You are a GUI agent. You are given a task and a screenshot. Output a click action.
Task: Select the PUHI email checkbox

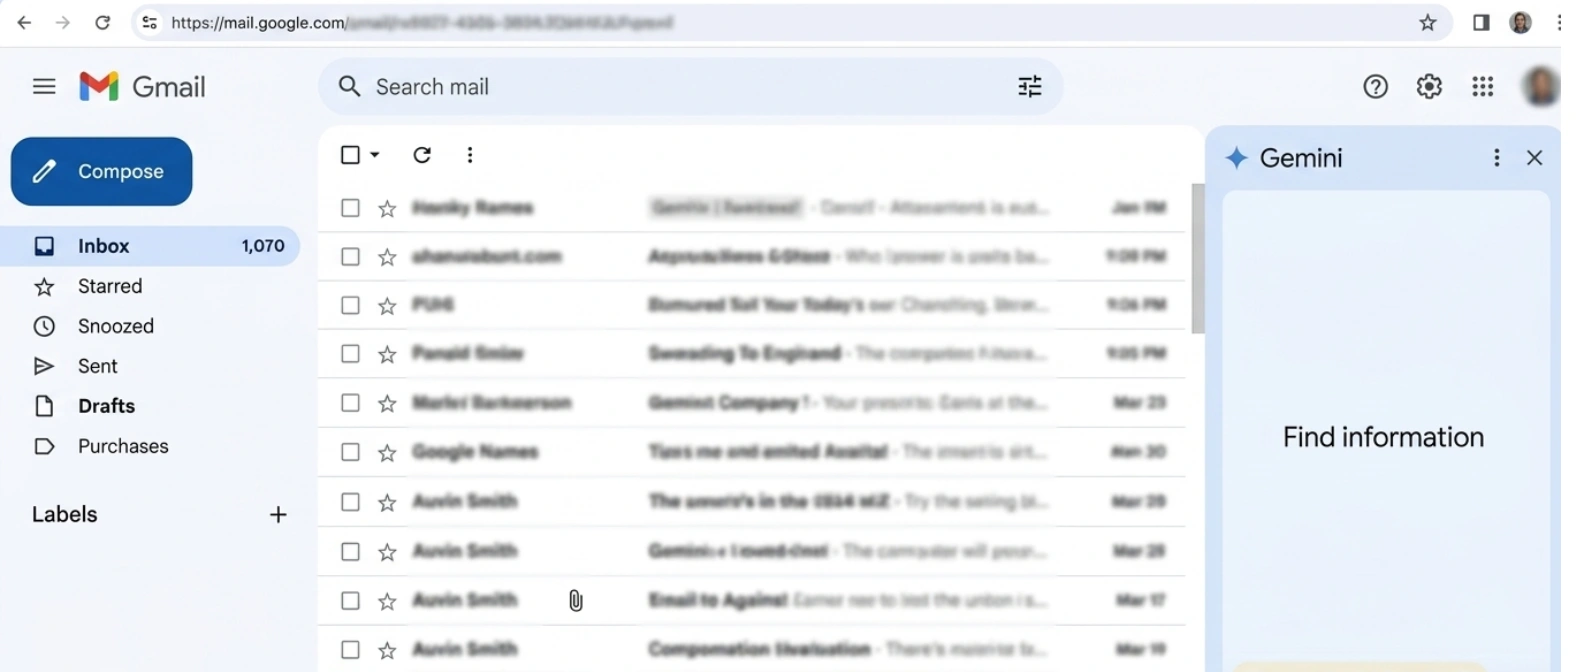tap(350, 305)
